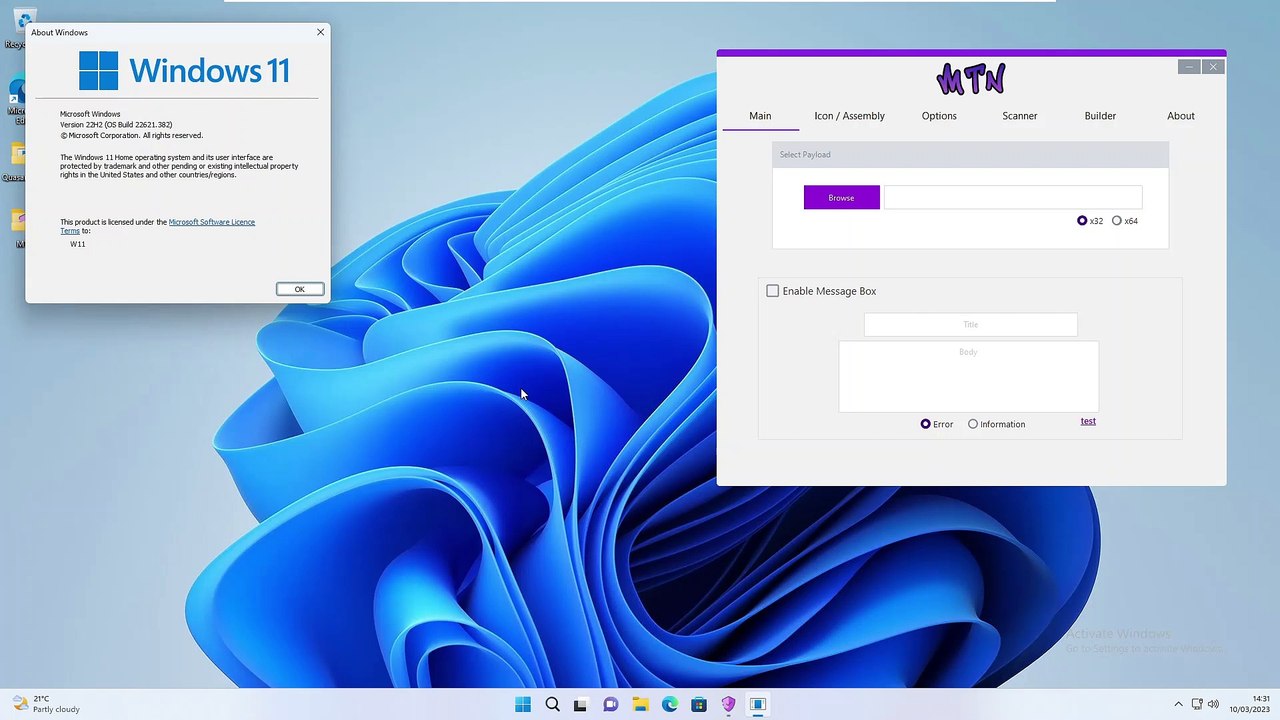Open the Start menu on taskbar
1280x720 pixels.
click(523, 704)
